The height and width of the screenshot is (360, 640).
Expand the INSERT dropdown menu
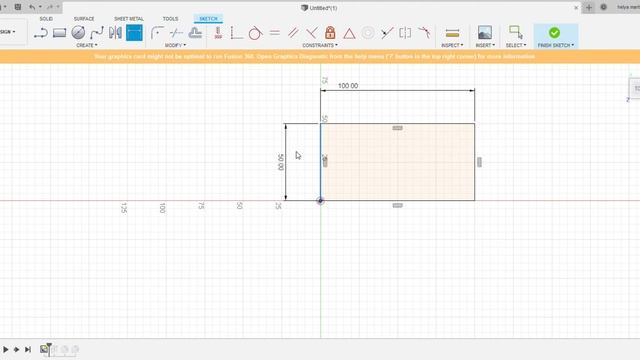[485, 45]
